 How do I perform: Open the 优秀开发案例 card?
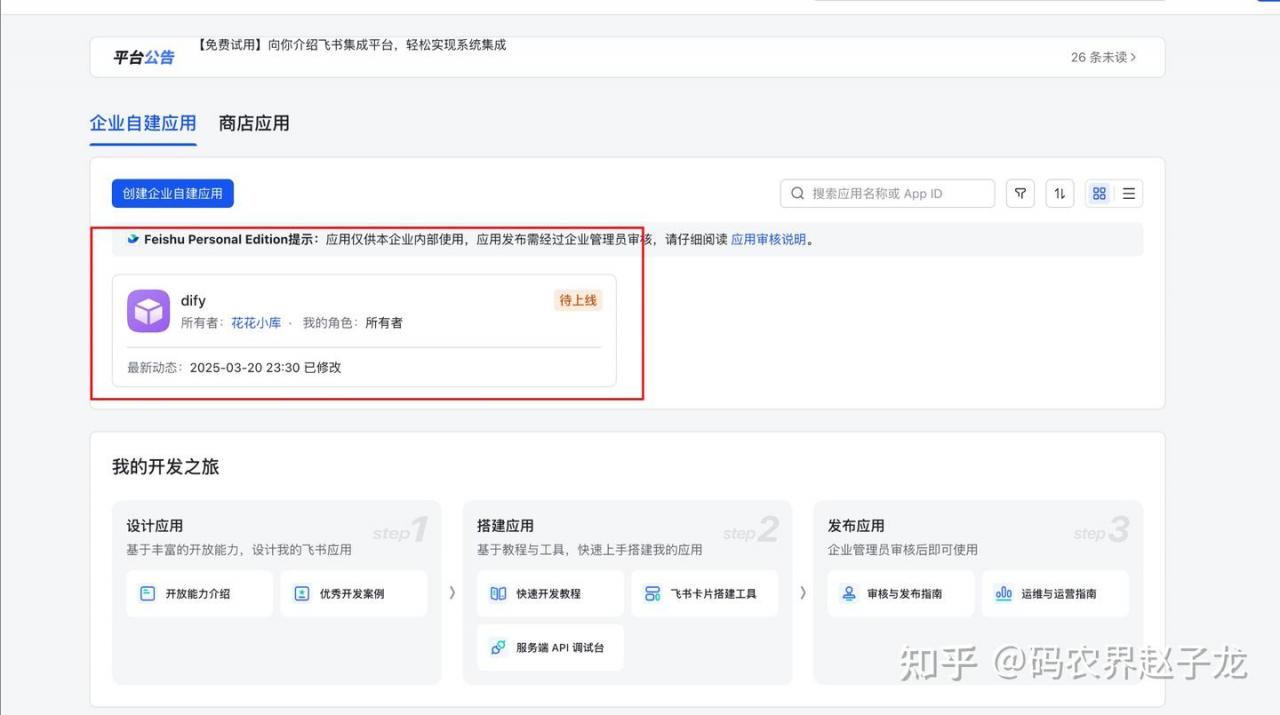point(354,593)
